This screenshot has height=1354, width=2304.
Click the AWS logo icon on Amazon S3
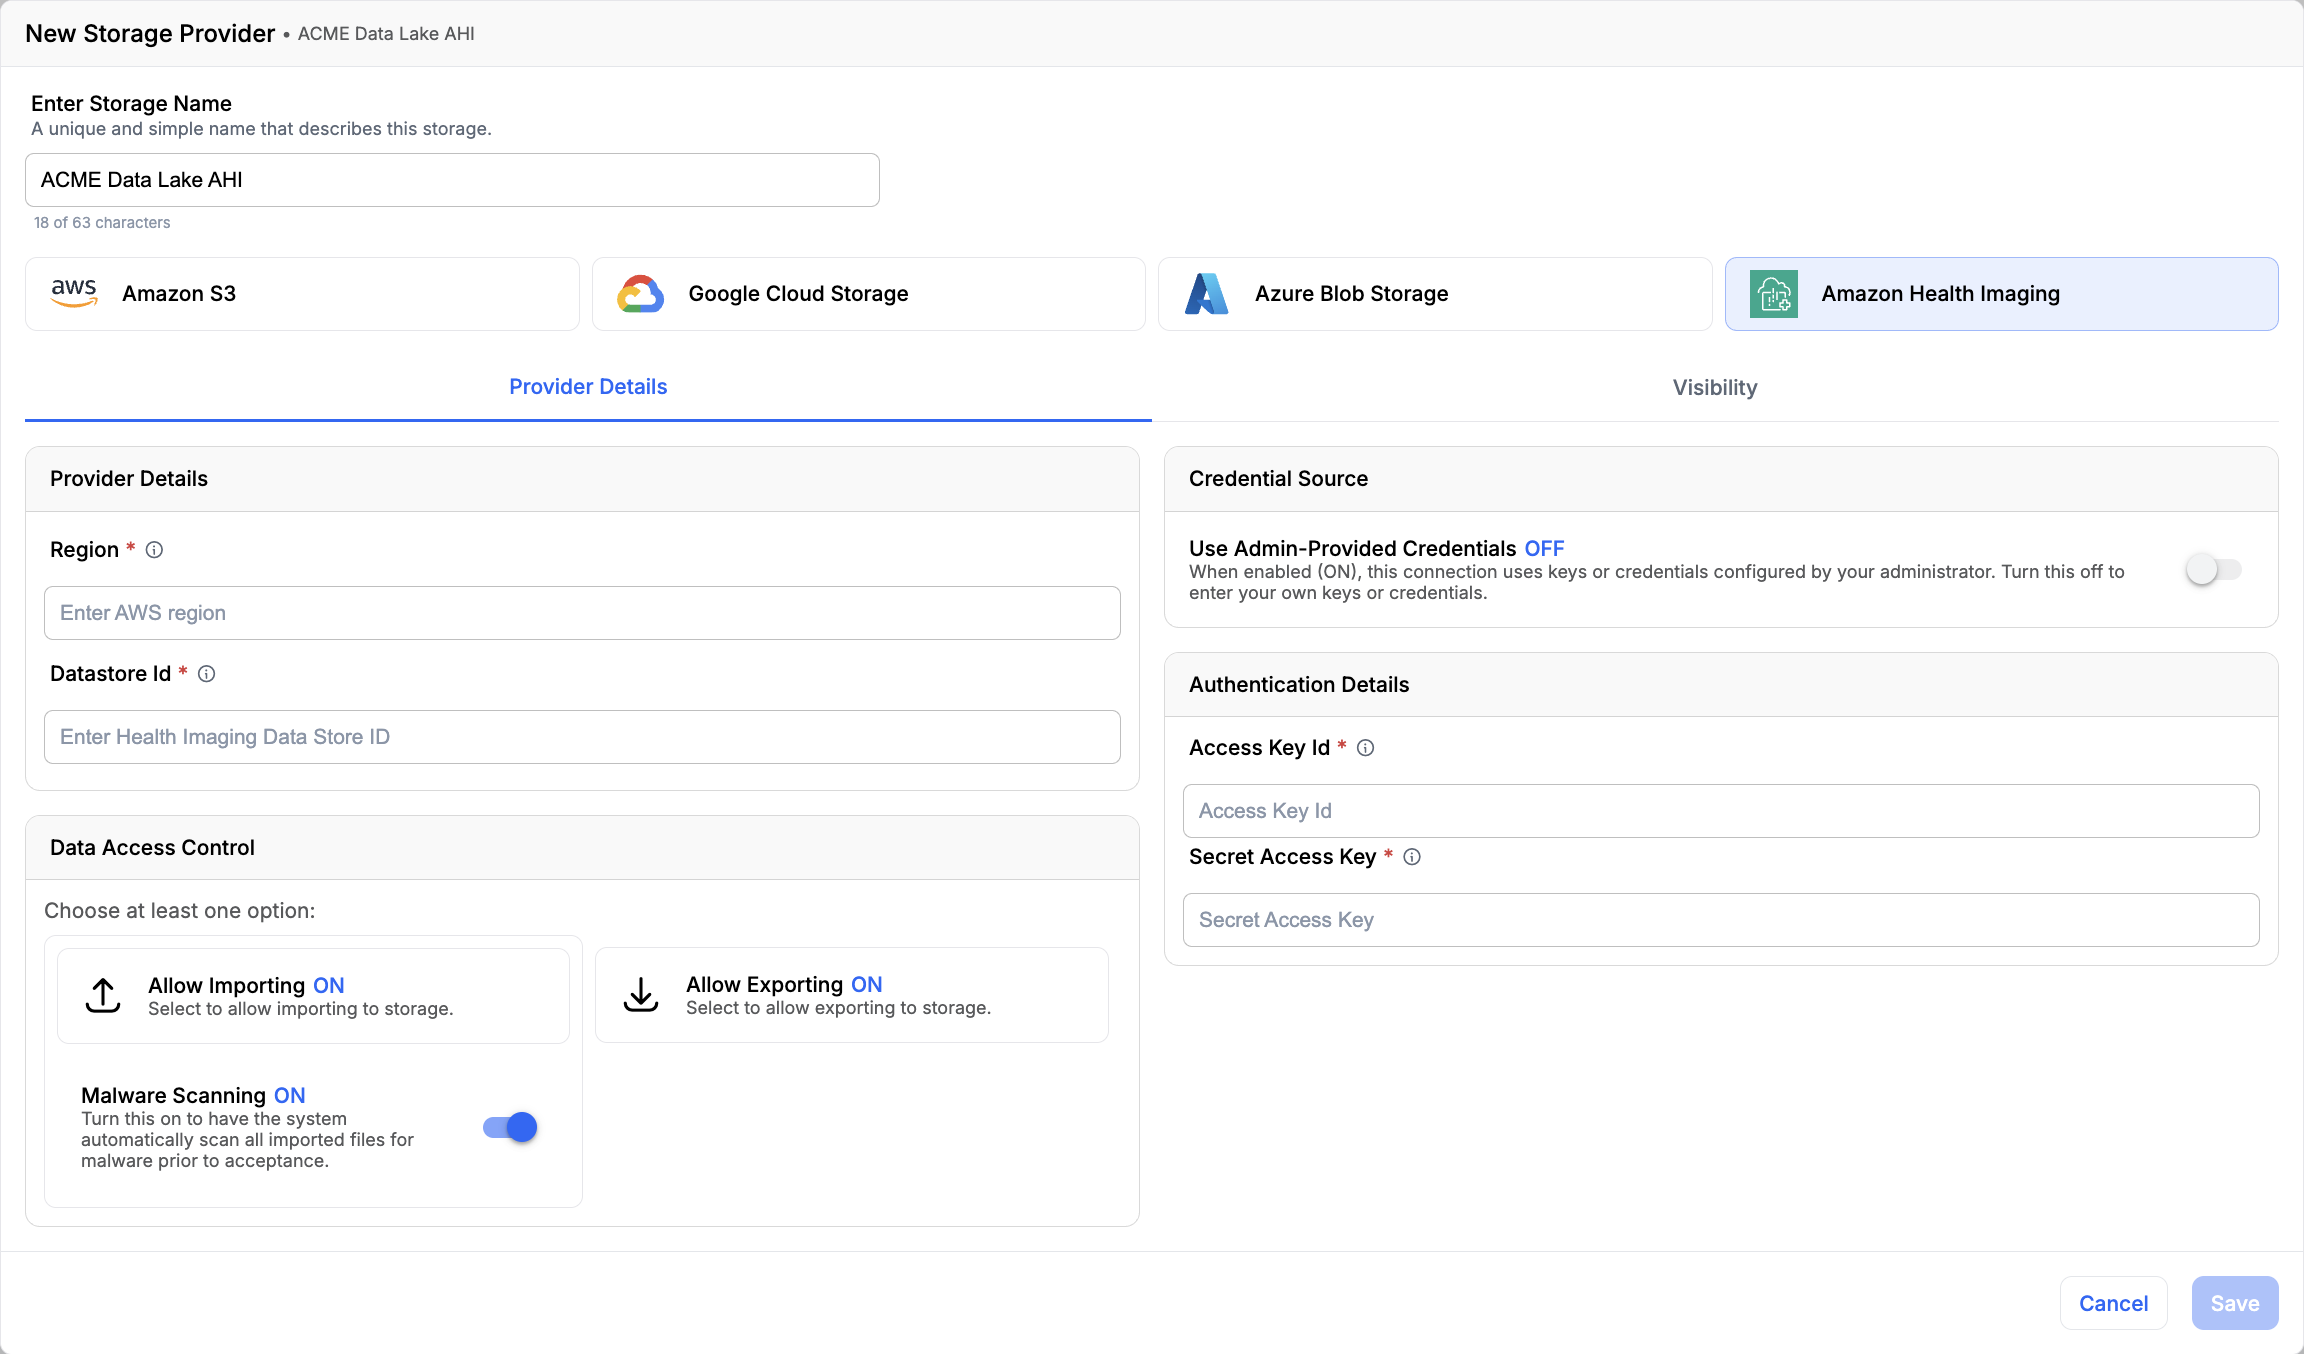tap(74, 293)
